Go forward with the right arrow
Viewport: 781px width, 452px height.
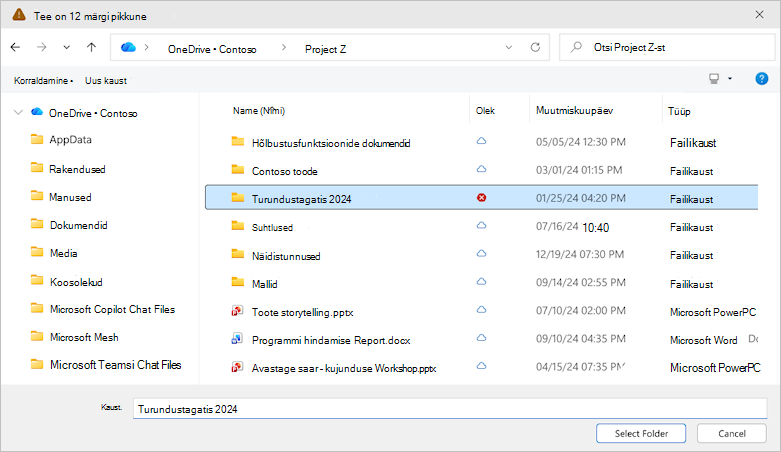click(x=42, y=47)
